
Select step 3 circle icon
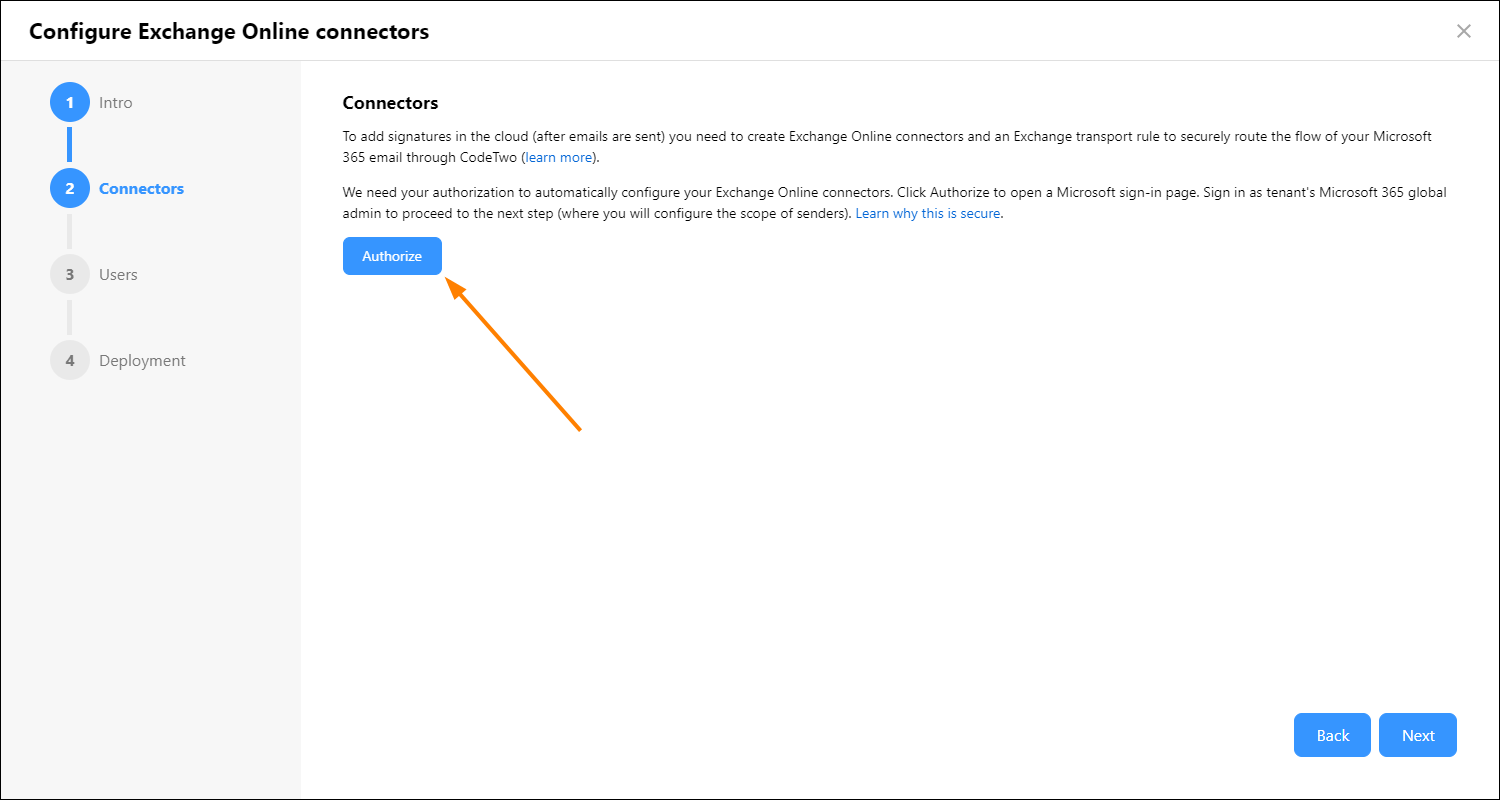(x=70, y=274)
